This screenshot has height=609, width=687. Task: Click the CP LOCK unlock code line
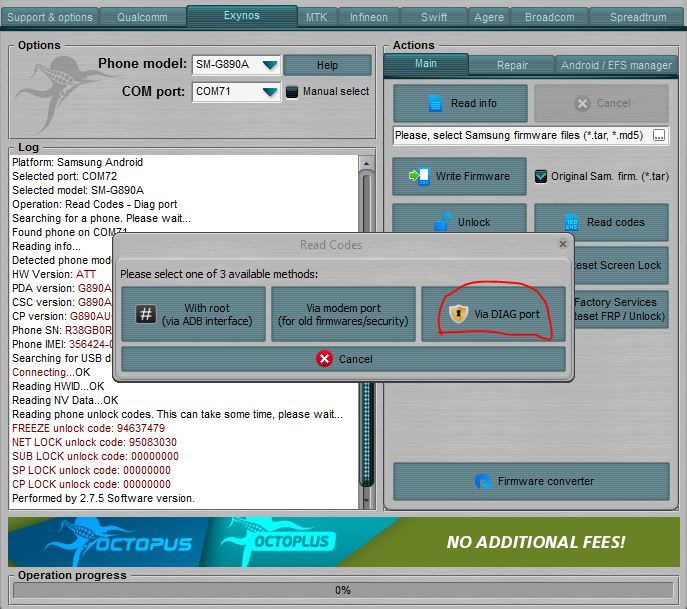91,484
